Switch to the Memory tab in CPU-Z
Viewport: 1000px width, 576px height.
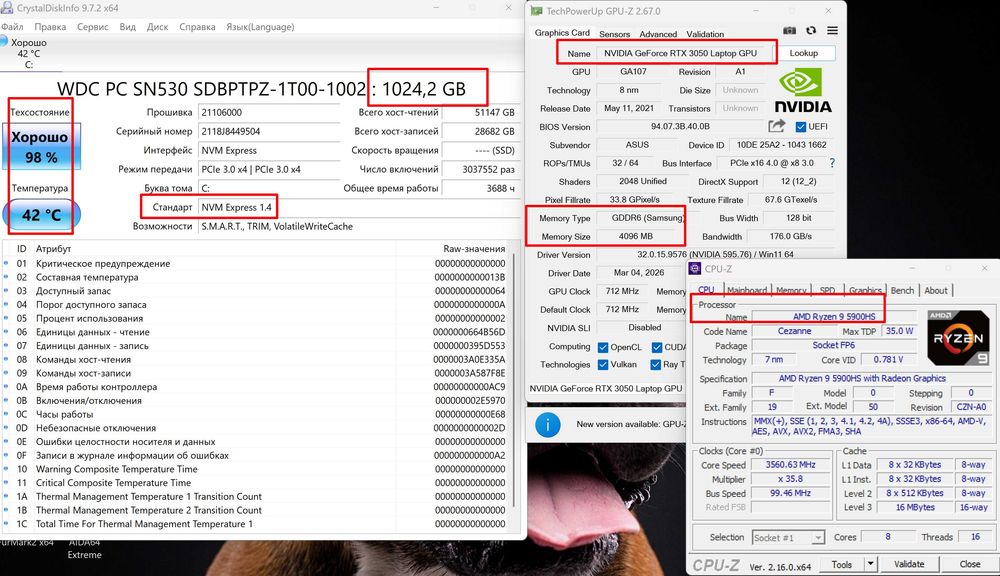point(791,290)
